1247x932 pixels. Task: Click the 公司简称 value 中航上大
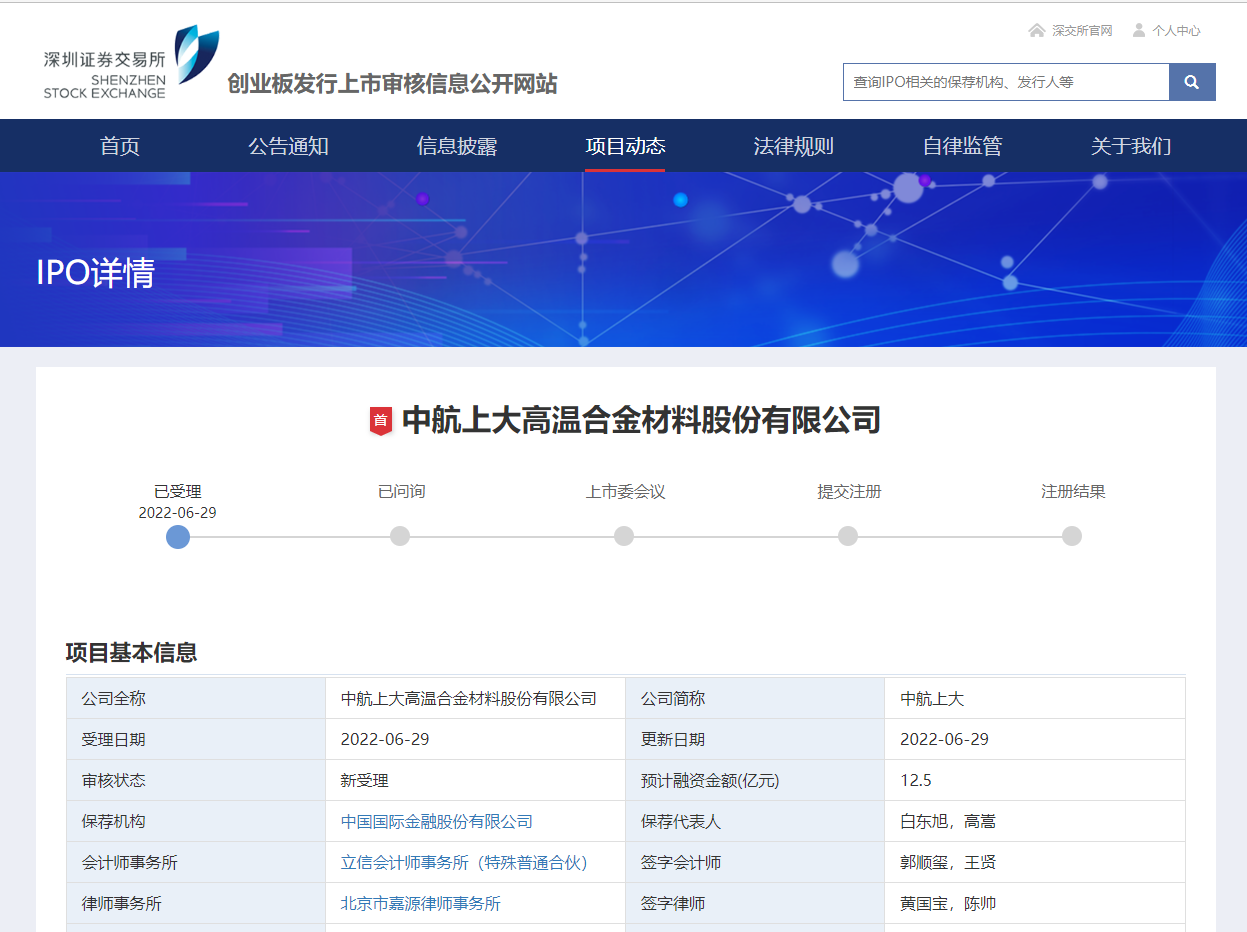tap(932, 699)
